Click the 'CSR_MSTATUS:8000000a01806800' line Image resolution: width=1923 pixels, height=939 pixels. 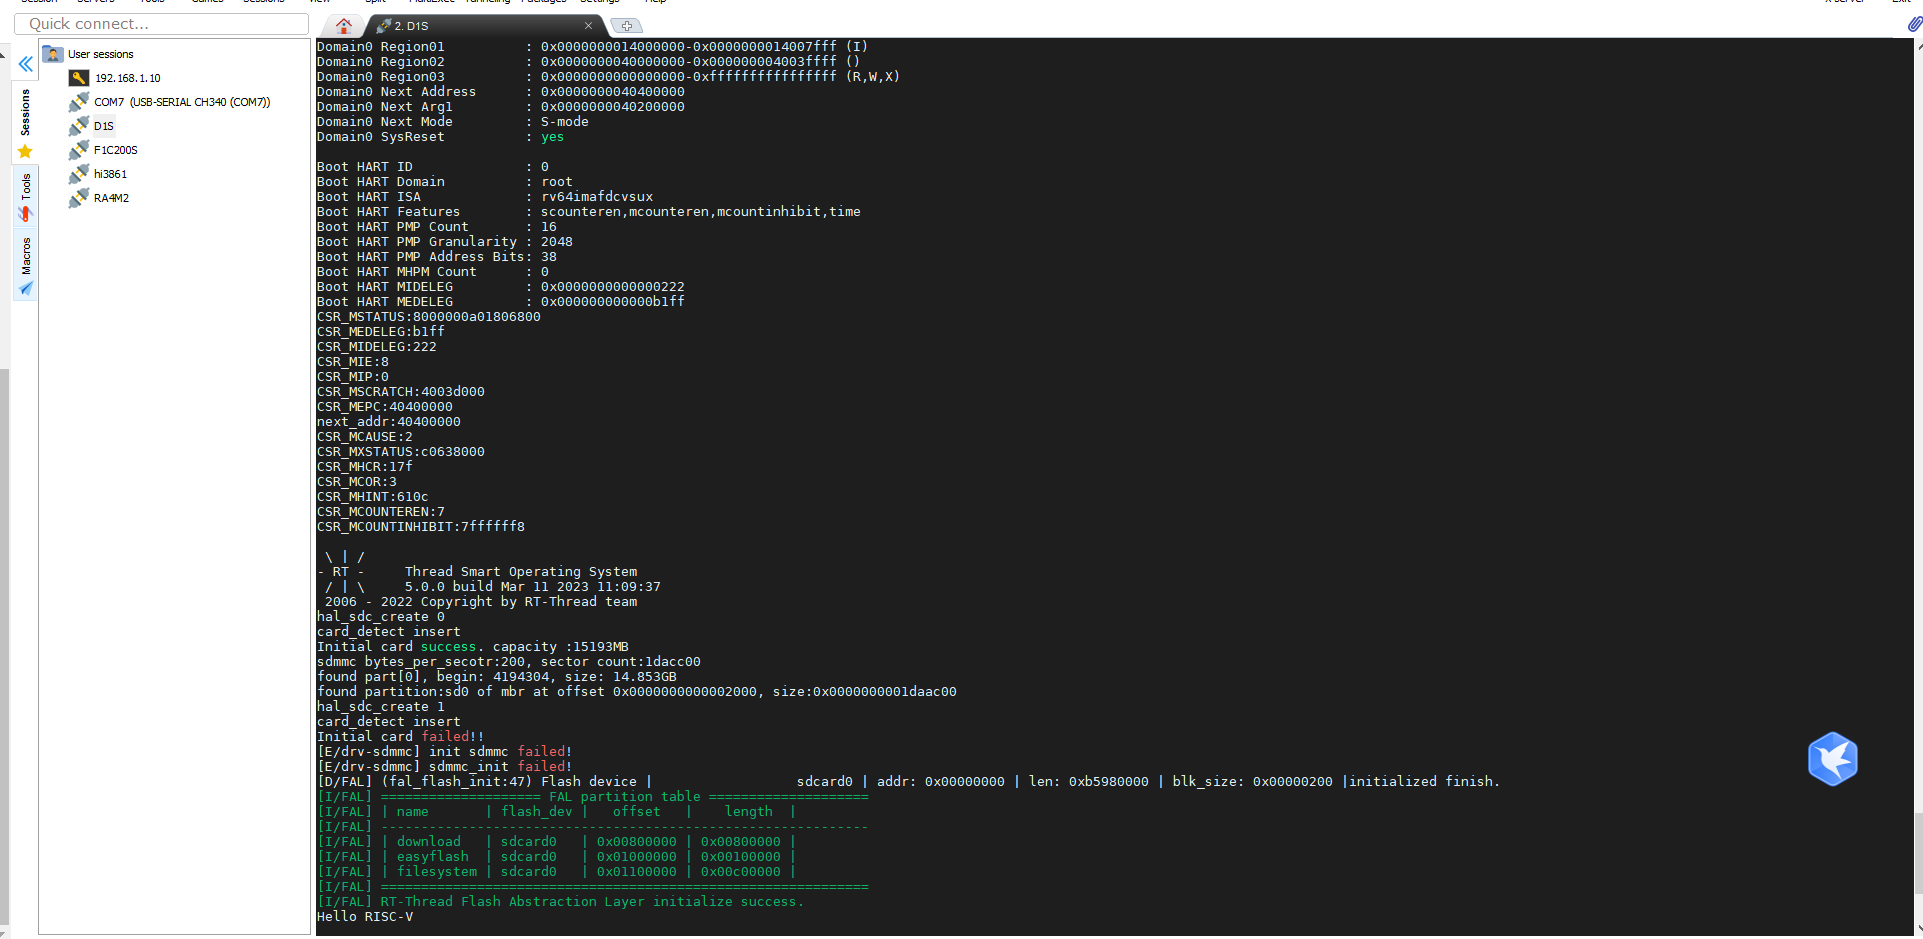tap(429, 317)
